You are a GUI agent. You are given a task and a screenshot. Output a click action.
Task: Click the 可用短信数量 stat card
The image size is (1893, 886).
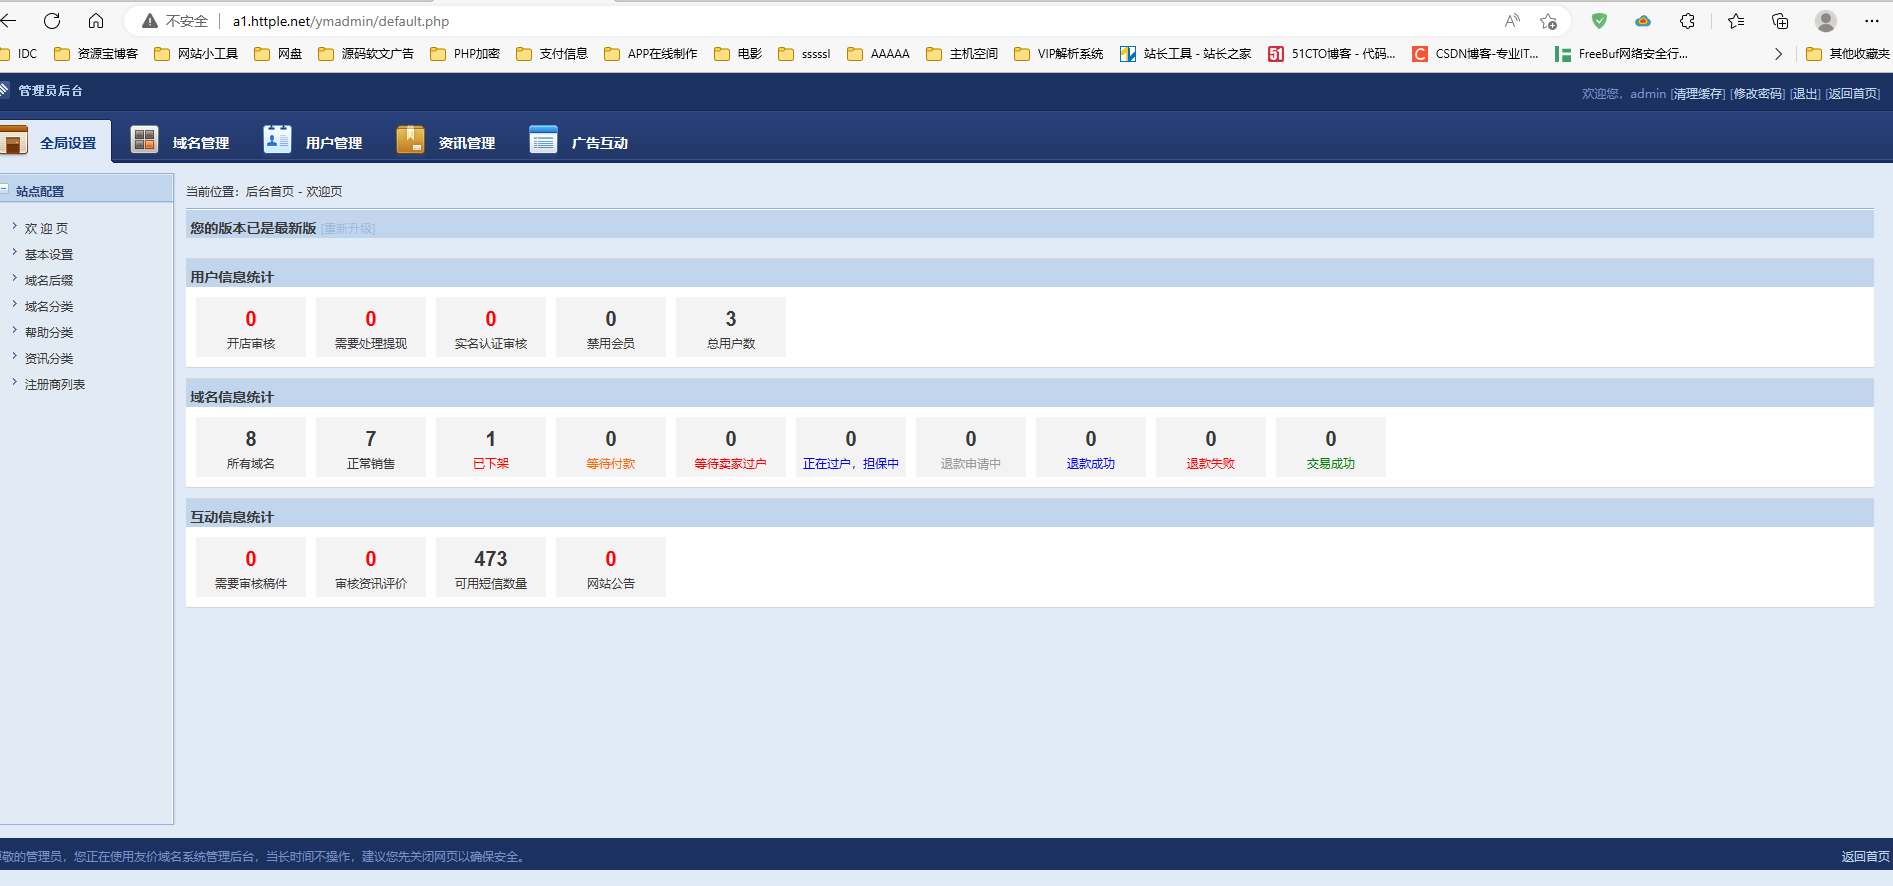coord(491,567)
